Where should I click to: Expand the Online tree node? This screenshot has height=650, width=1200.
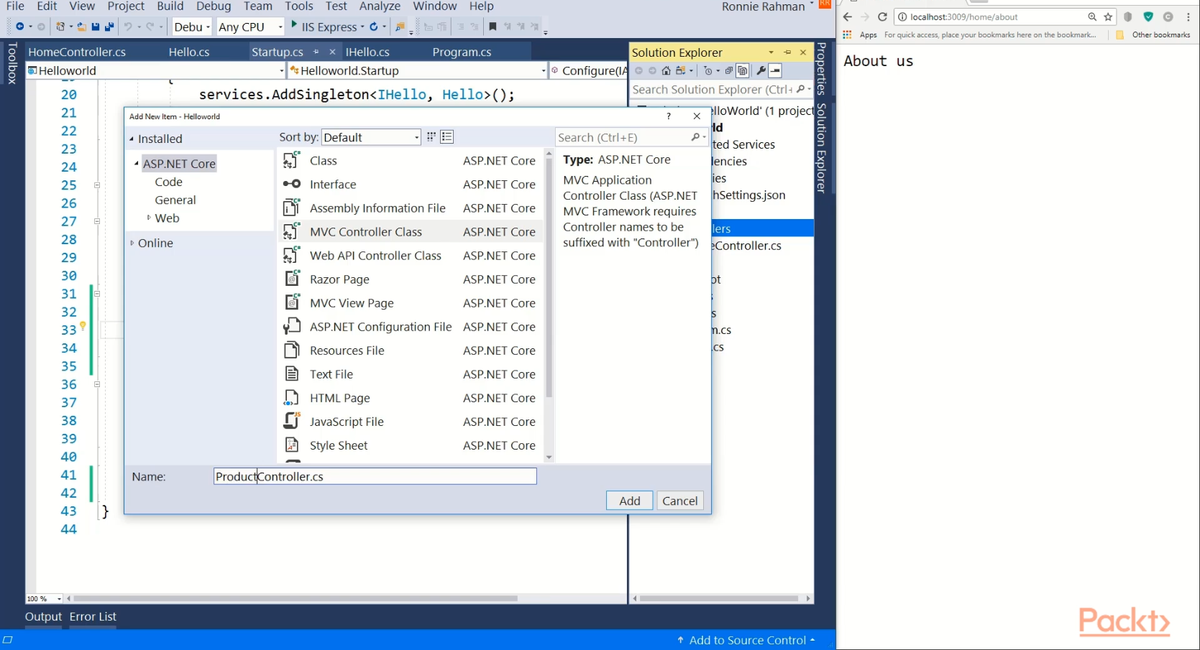[132, 243]
